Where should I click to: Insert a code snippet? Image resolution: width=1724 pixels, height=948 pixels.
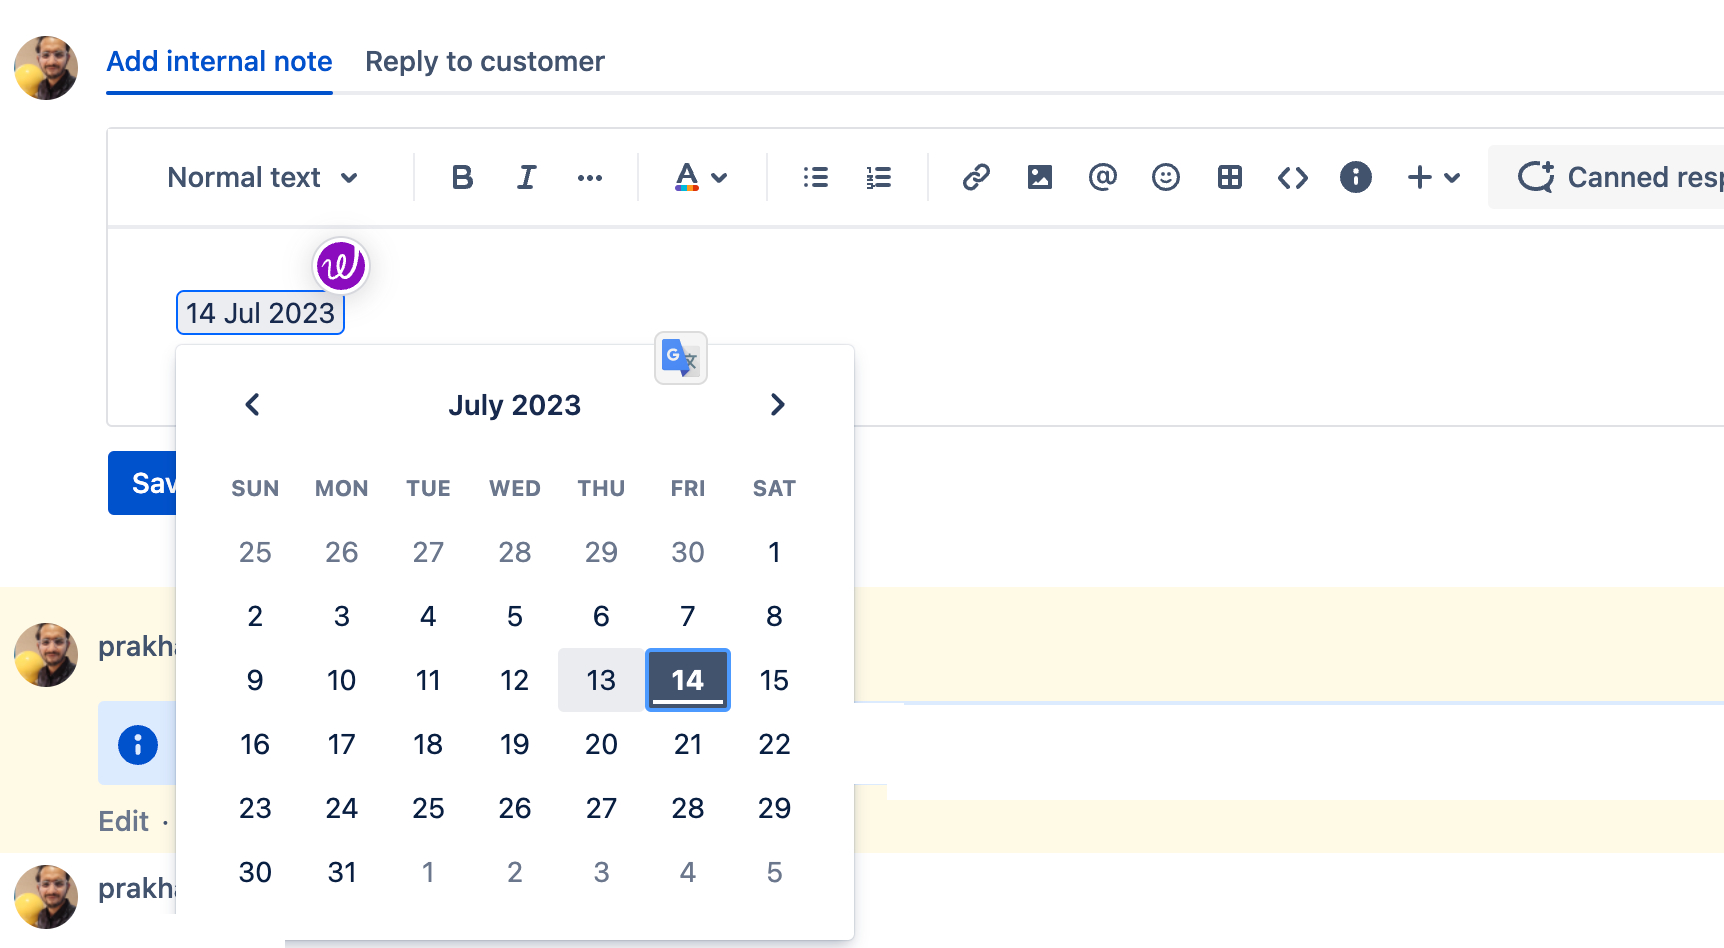click(1293, 178)
